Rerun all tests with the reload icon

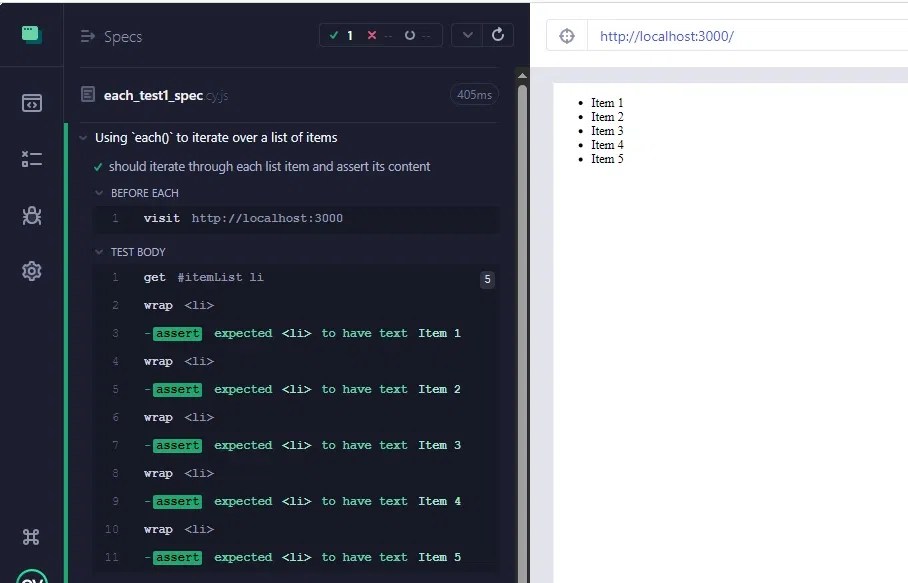(x=497, y=34)
